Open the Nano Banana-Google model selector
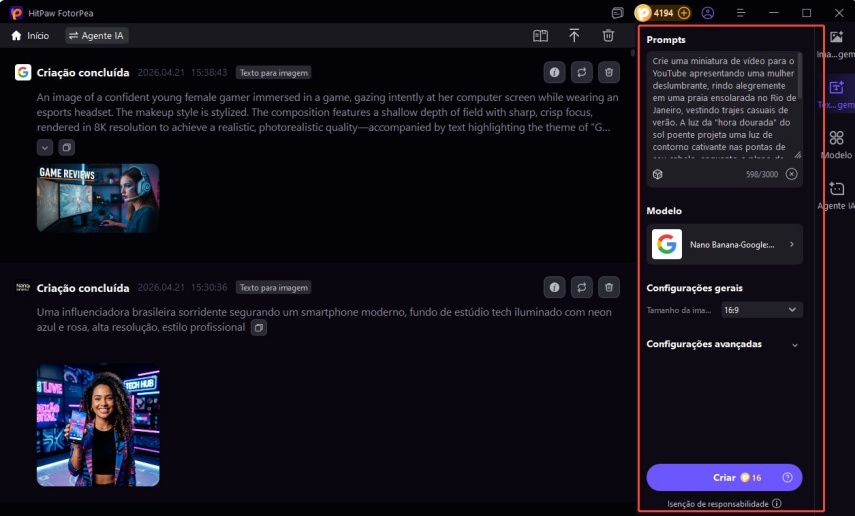Screen dimensions: 855x516 [724, 244]
